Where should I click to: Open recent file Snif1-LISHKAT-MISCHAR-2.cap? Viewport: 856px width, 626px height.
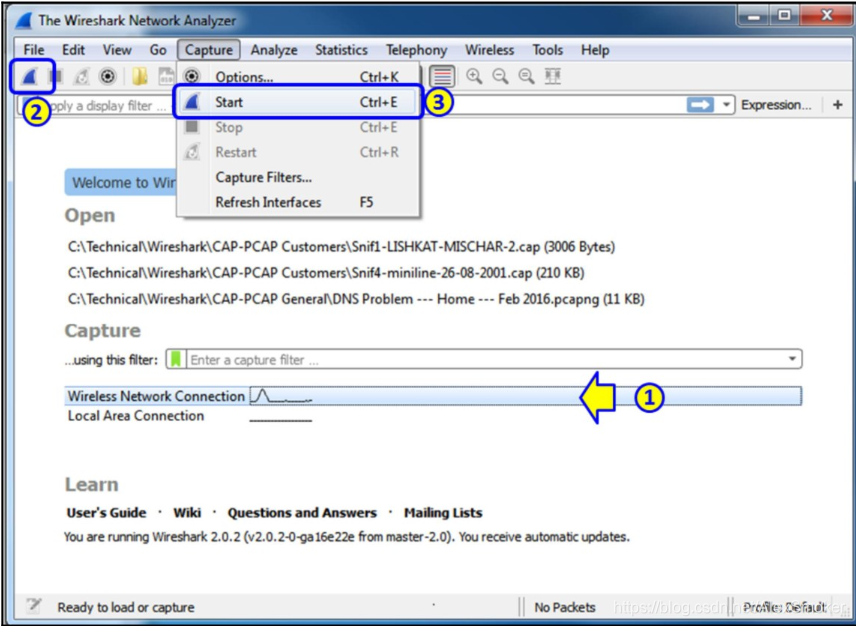coord(341,247)
